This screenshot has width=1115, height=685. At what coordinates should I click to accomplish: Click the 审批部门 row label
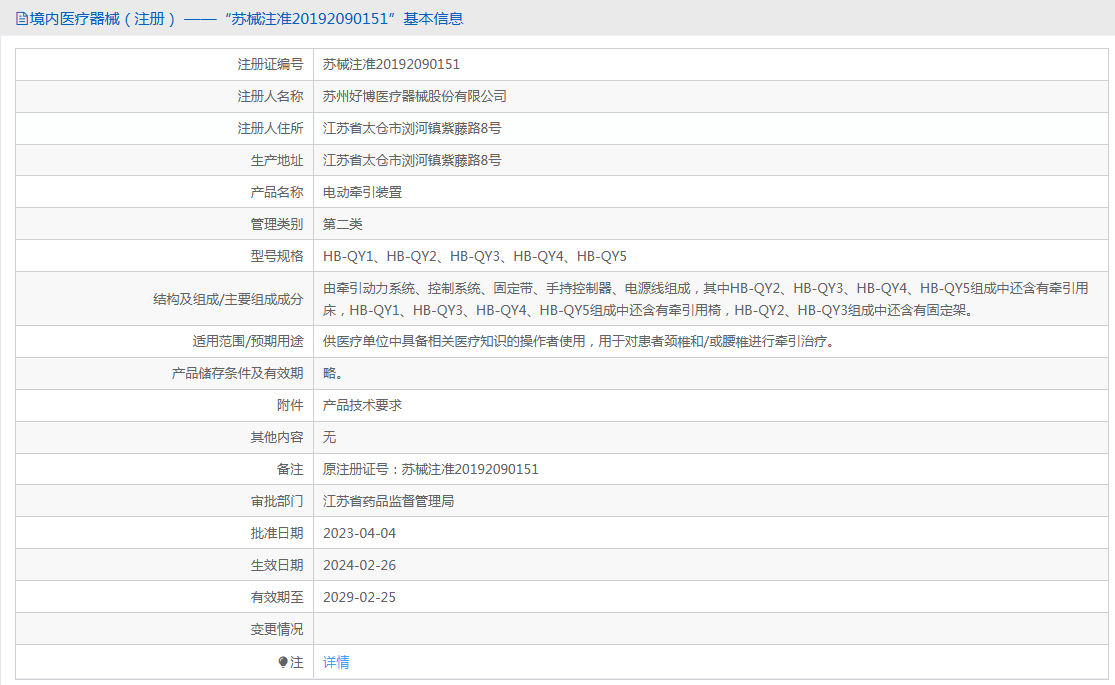point(277,502)
